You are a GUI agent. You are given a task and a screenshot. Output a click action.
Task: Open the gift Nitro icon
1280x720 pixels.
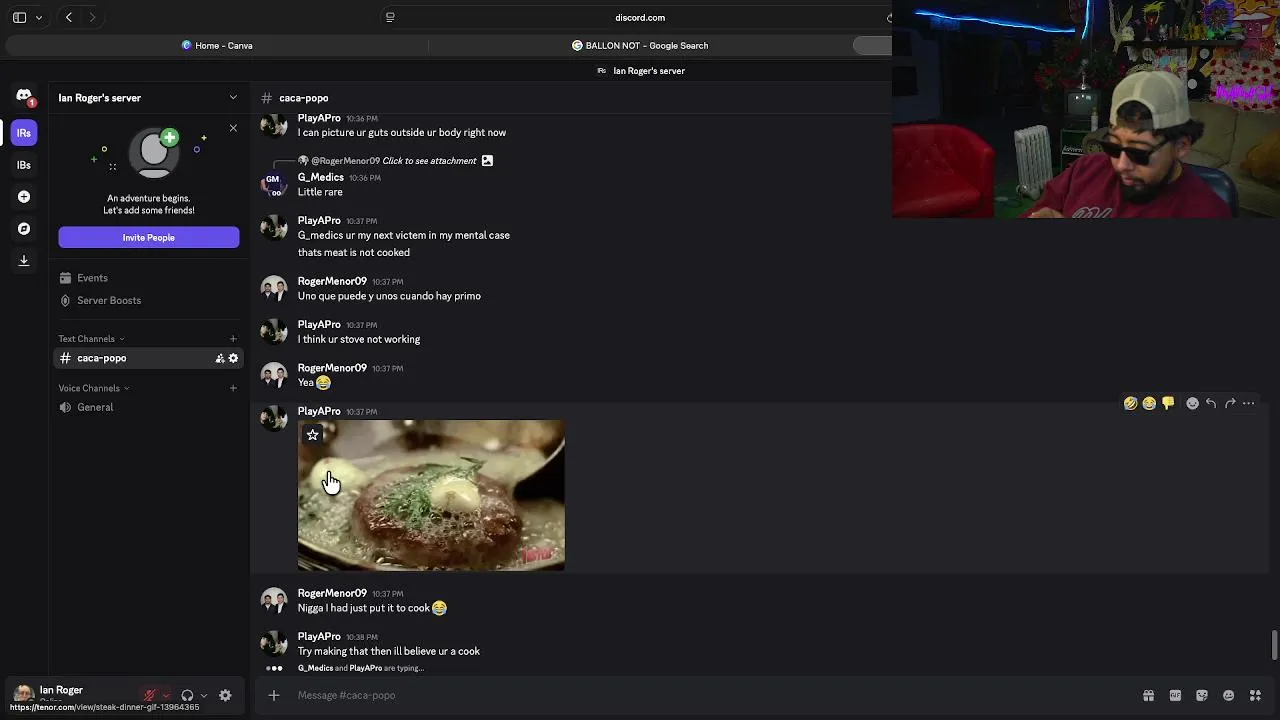[x=1148, y=695]
